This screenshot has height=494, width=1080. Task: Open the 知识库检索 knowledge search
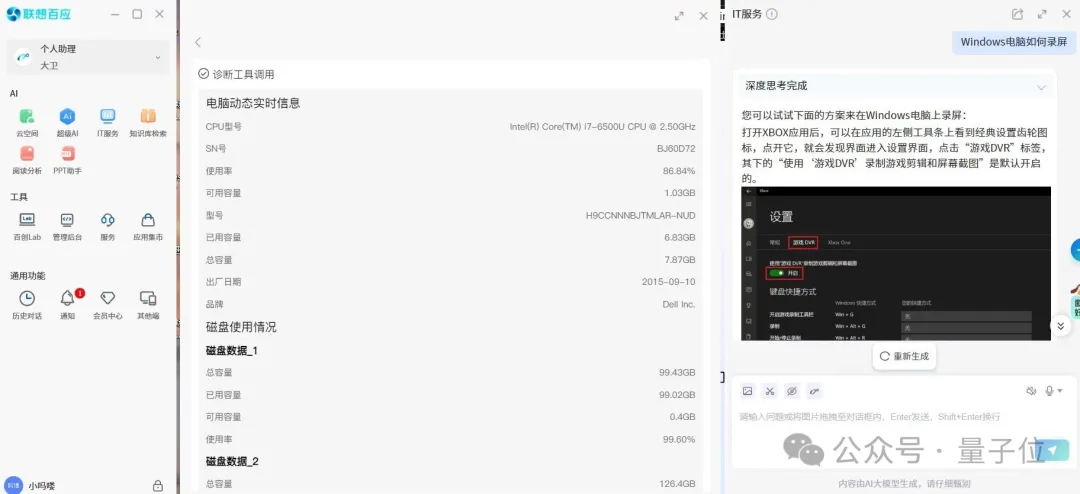[148, 117]
